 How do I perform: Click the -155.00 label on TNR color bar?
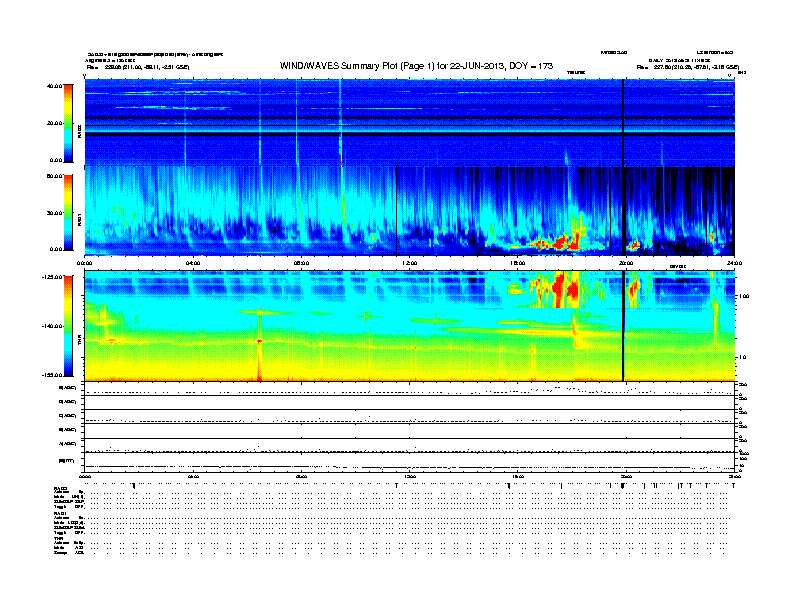point(53,375)
